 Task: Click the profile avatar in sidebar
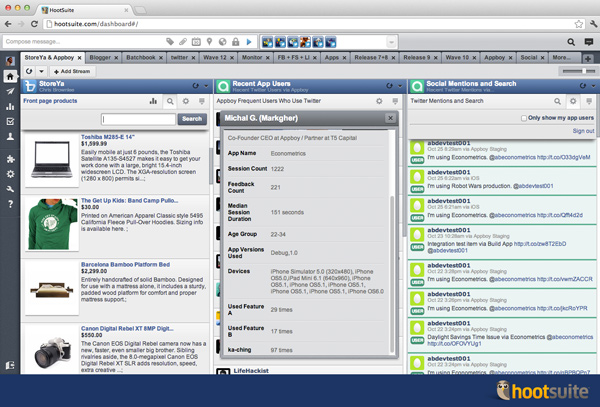pos(10,60)
